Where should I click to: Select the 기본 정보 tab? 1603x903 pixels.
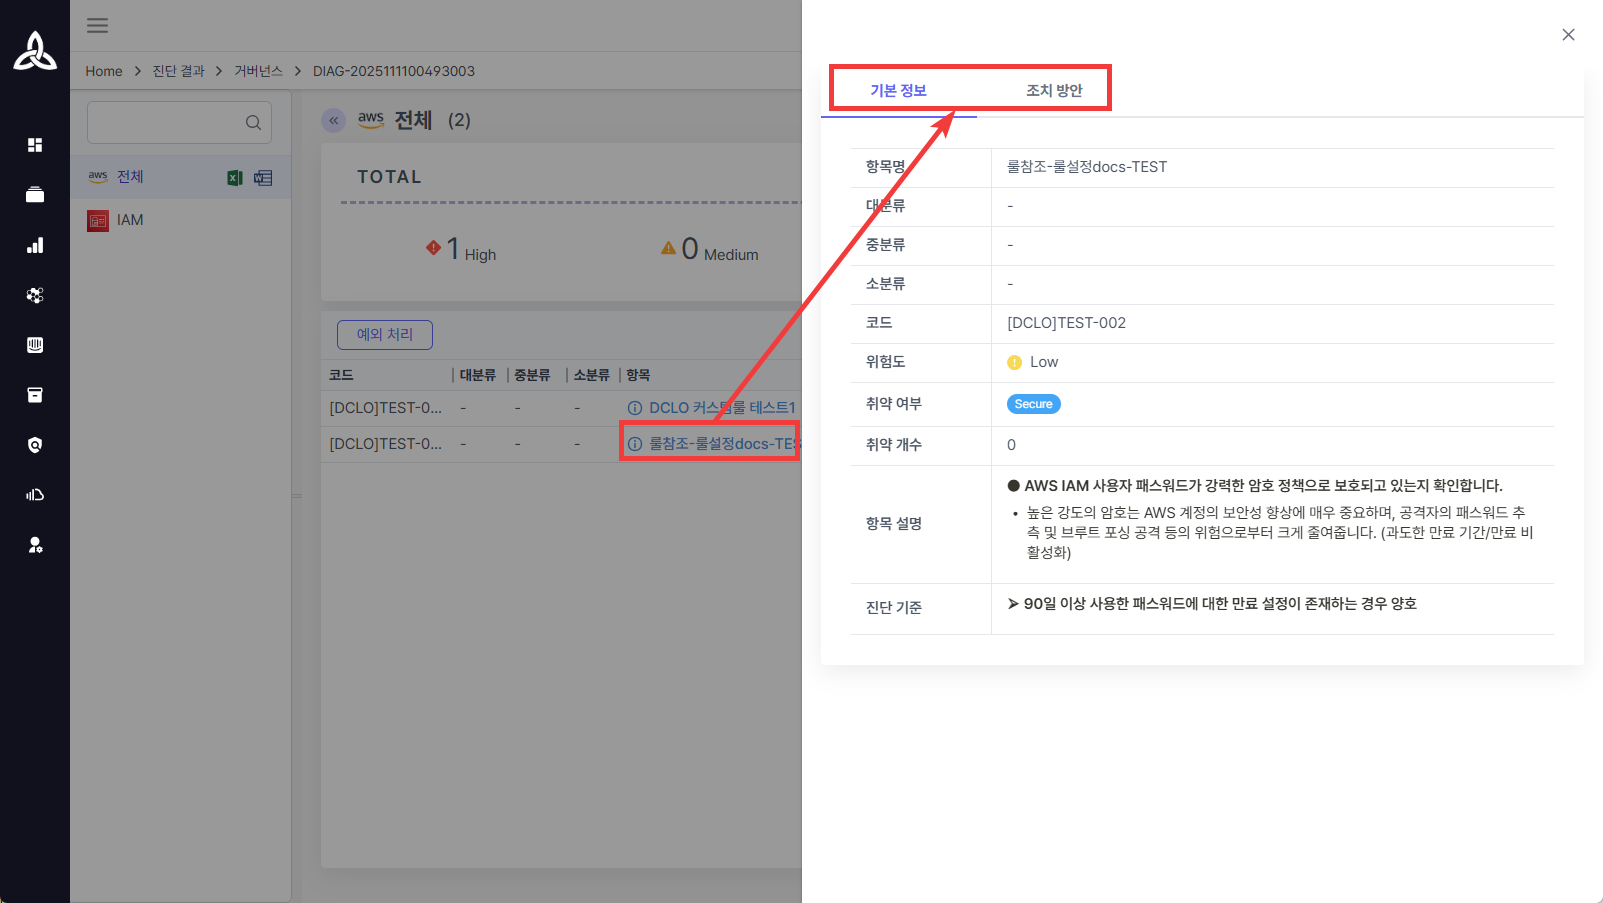coord(899,90)
